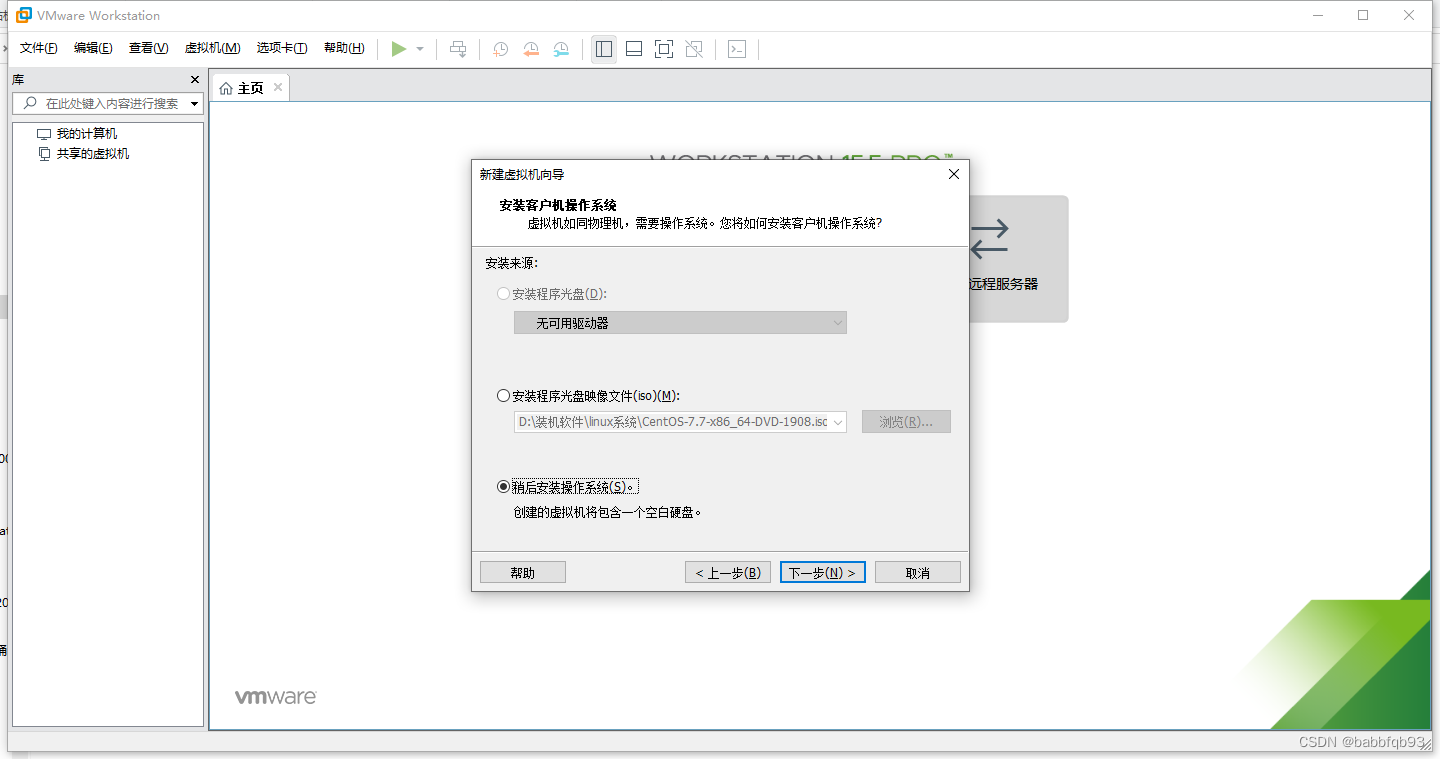This screenshot has height=759, width=1440.
Task: Minimize the VMware Workstation window
Action: pyautogui.click(x=1318, y=15)
